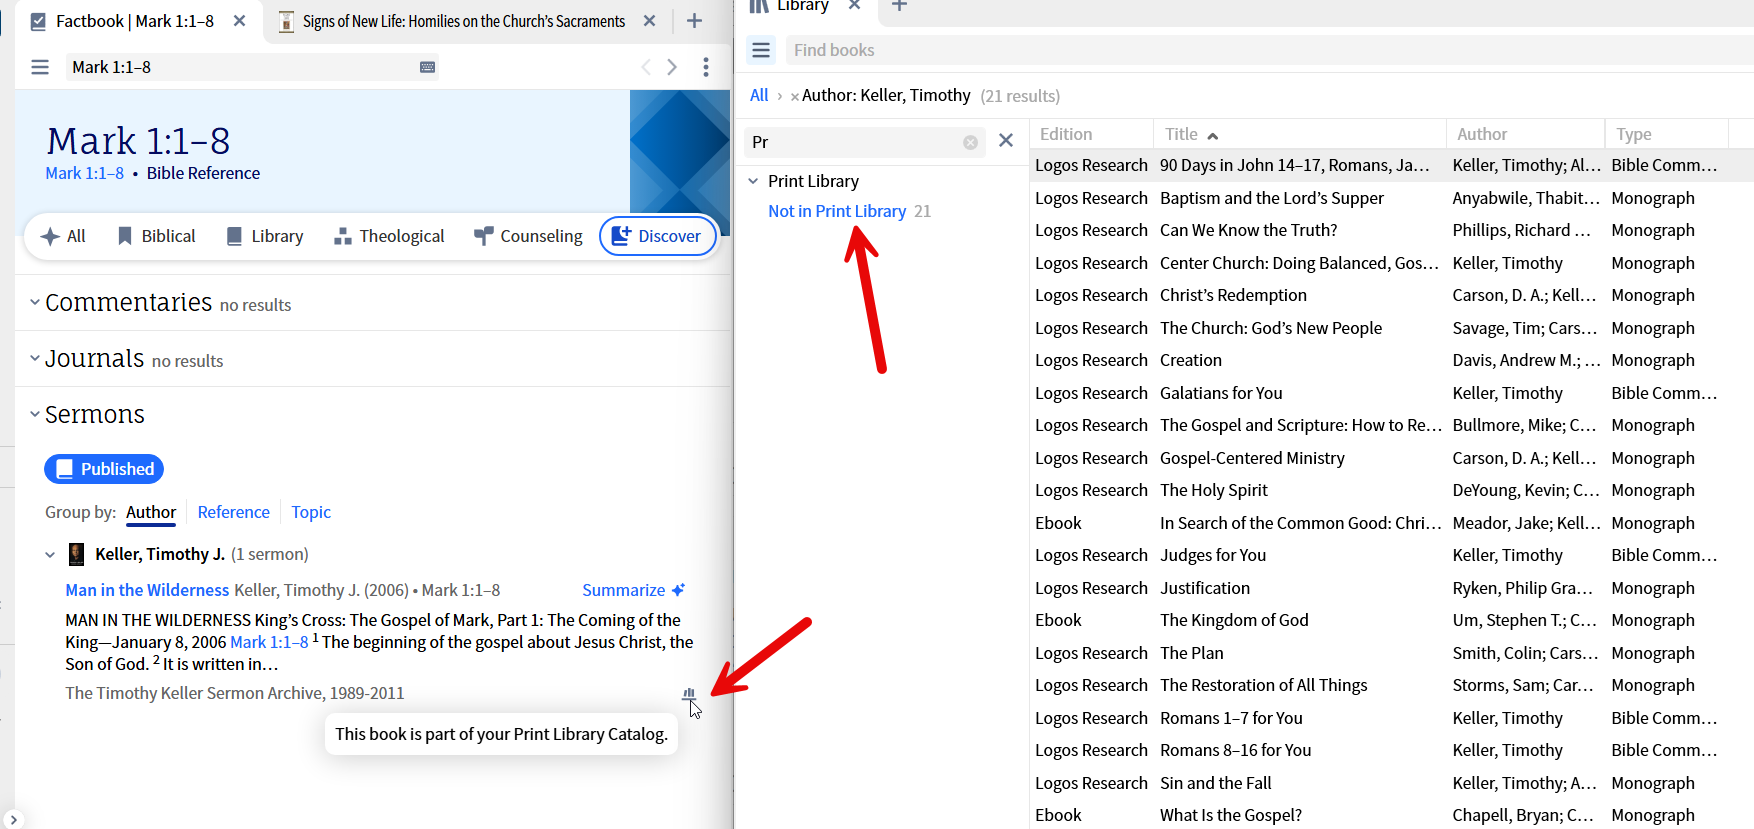
Task: Expand the sidebar with bottom-left arrow
Action: pos(13,819)
